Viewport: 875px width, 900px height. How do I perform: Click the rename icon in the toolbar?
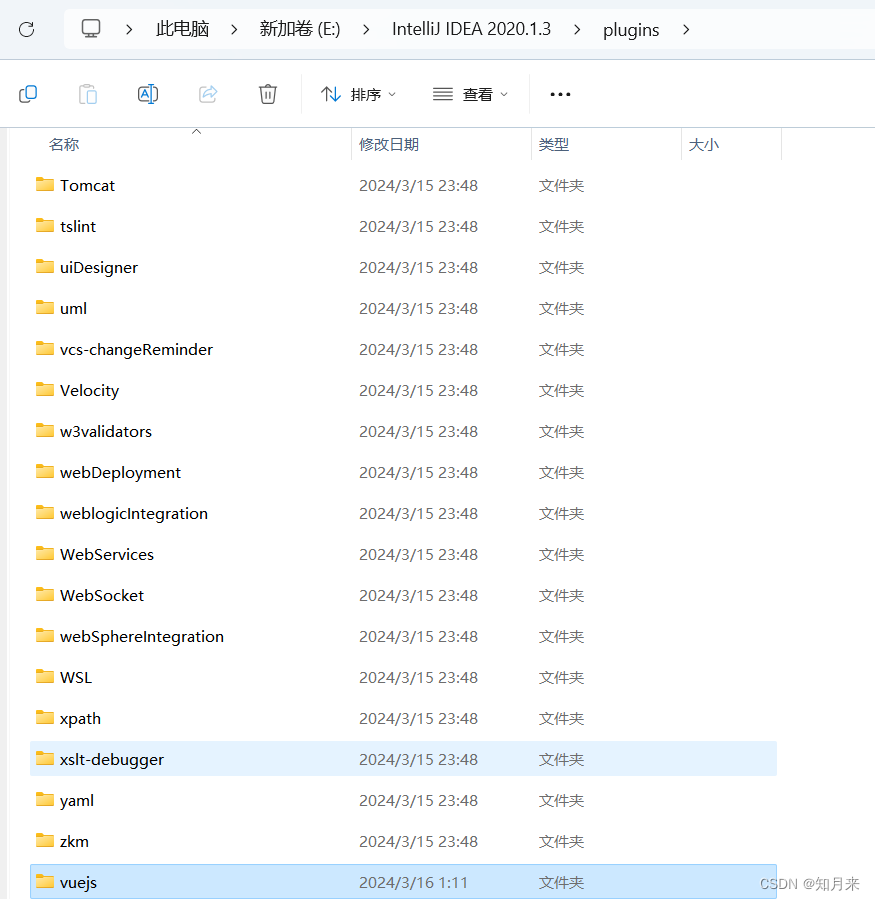pos(148,94)
